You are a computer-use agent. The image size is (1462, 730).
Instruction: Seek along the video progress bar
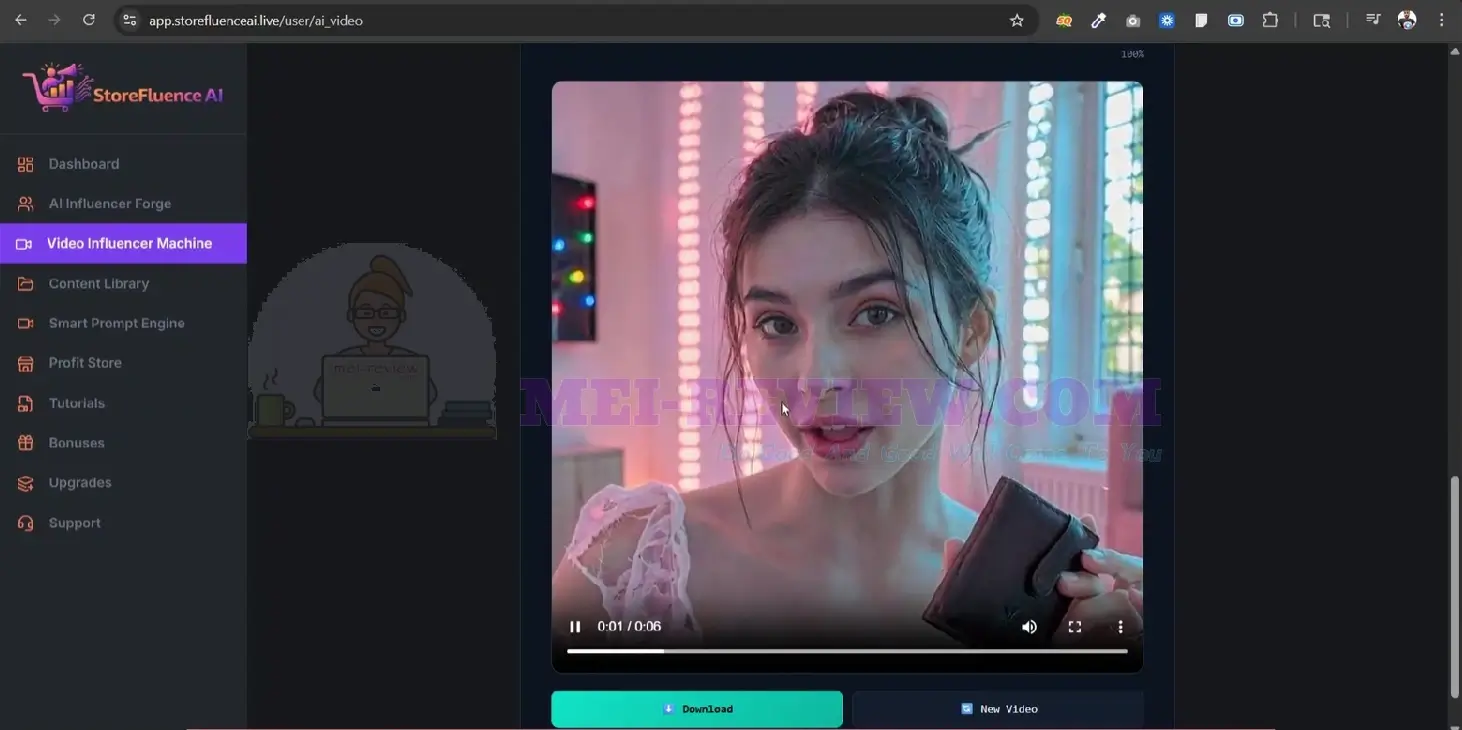(x=847, y=651)
